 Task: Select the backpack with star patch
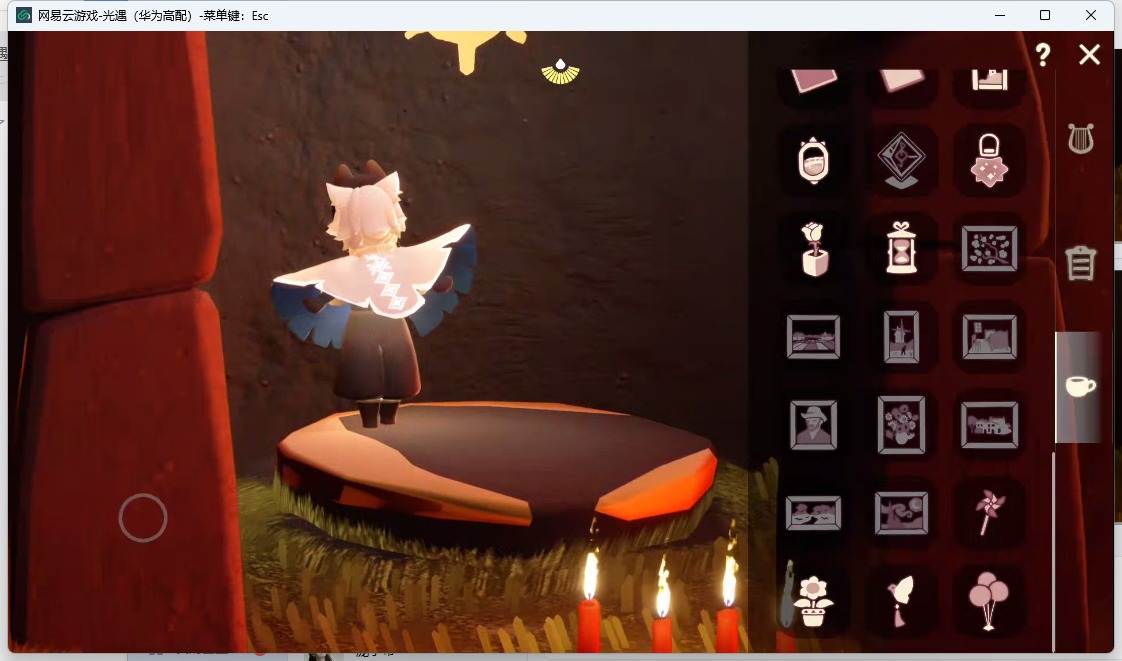pos(990,160)
